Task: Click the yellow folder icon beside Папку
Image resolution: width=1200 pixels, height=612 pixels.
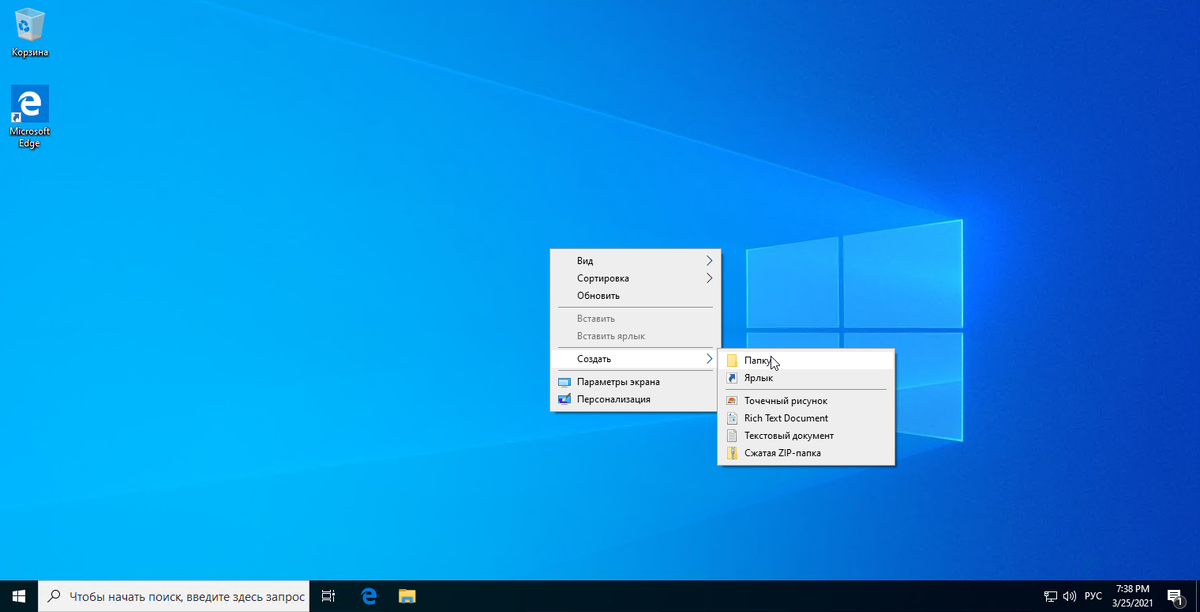Action: pyautogui.click(x=732, y=361)
